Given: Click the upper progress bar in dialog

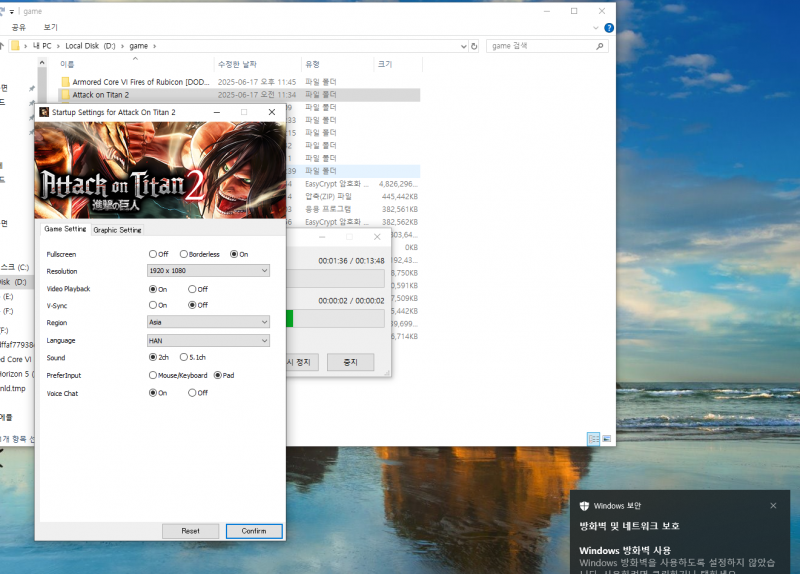Looking at the screenshot, I should (x=335, y=279).
